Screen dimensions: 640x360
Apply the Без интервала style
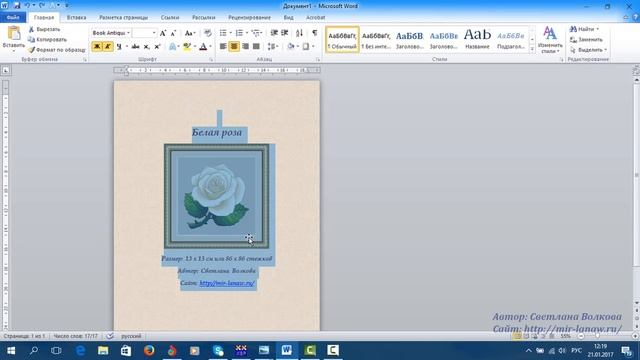376,40
